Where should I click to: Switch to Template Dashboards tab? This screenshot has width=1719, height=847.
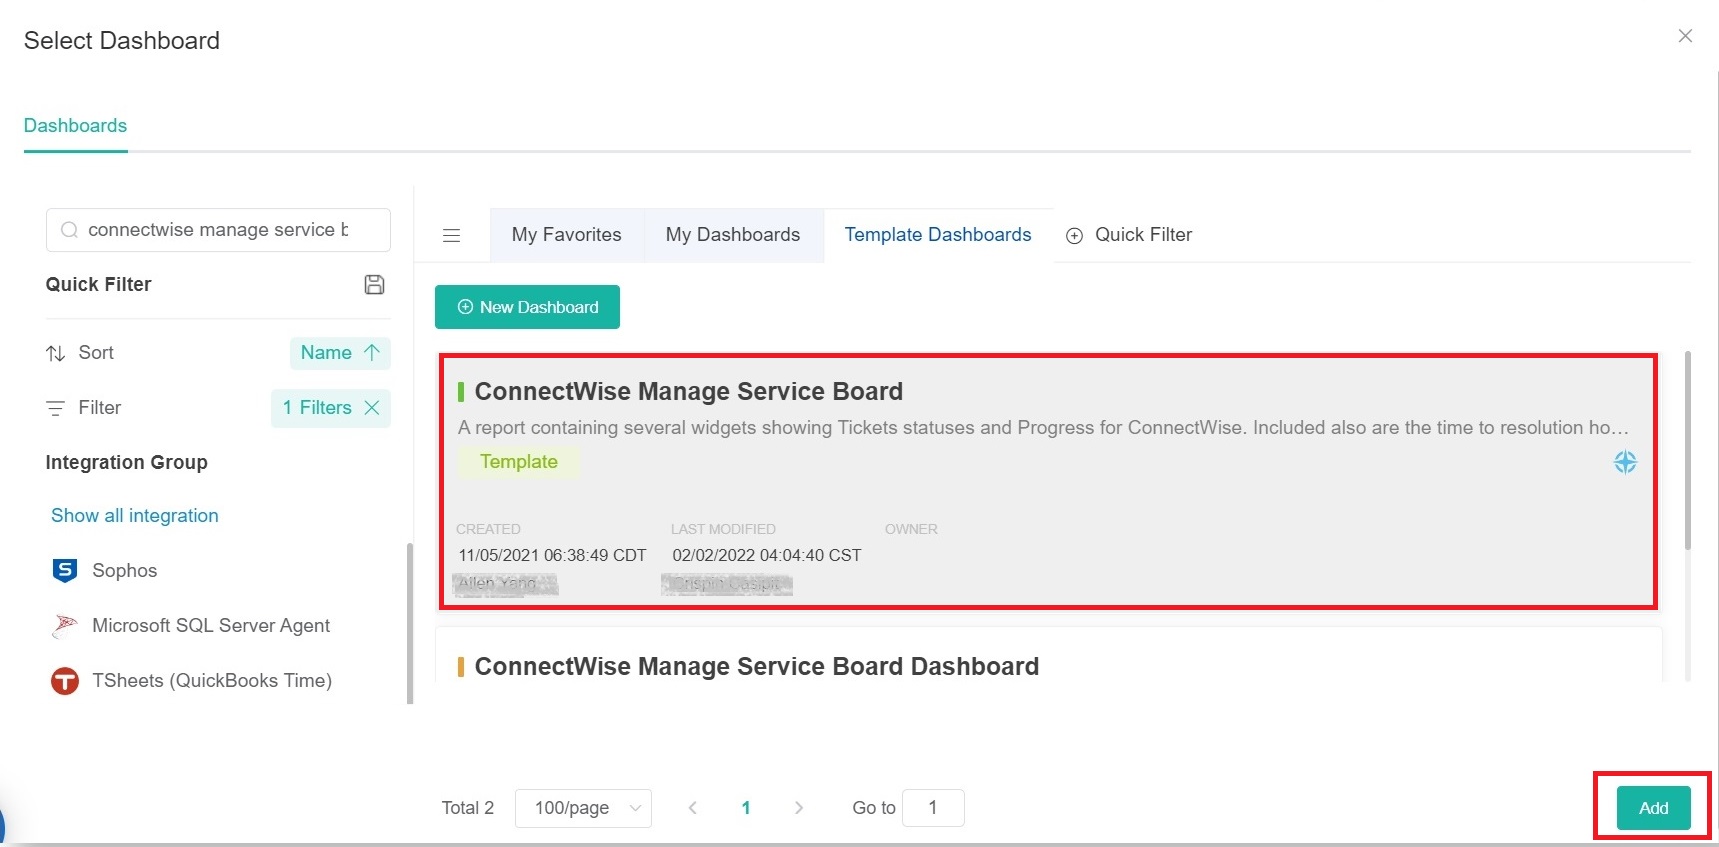[938, 235]
